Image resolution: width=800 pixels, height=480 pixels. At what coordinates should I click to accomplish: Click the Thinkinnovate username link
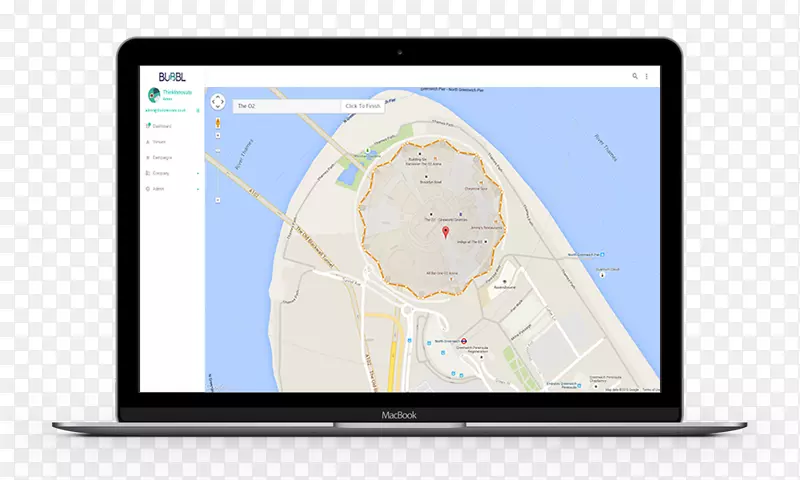tap(177, 92)
